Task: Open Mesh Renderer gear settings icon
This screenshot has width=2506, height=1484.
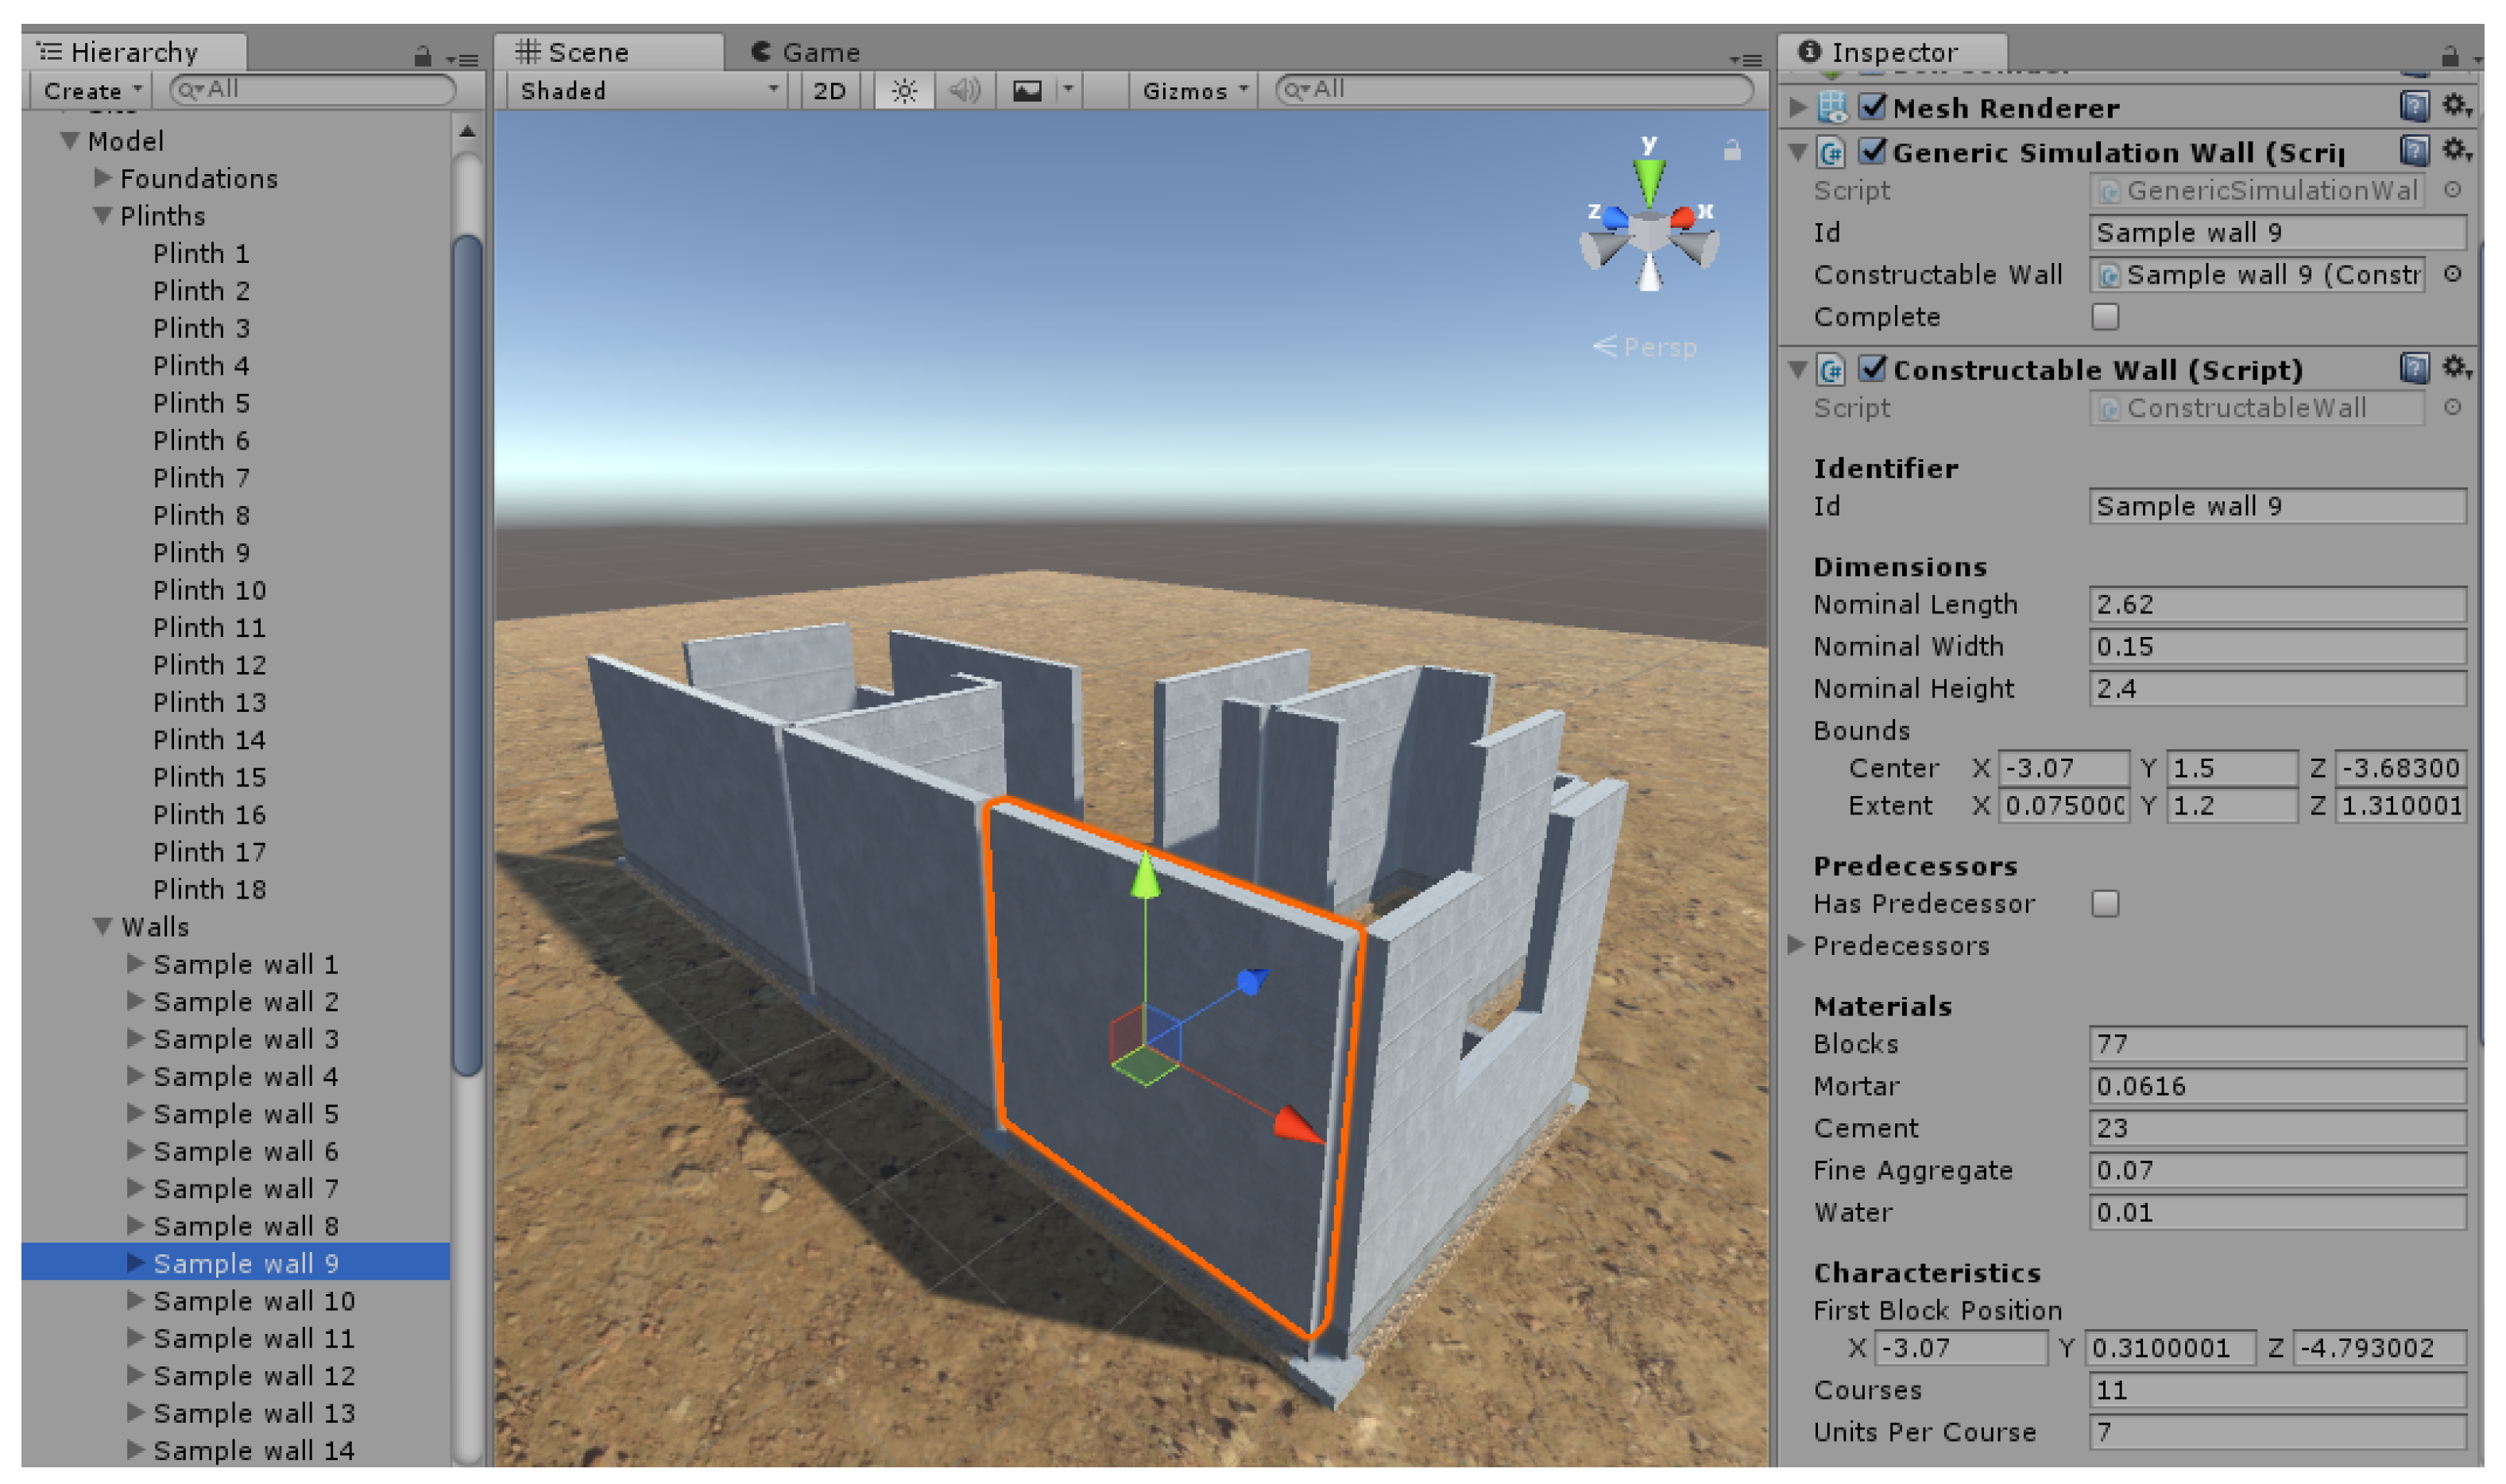Action: (2454, 105)
